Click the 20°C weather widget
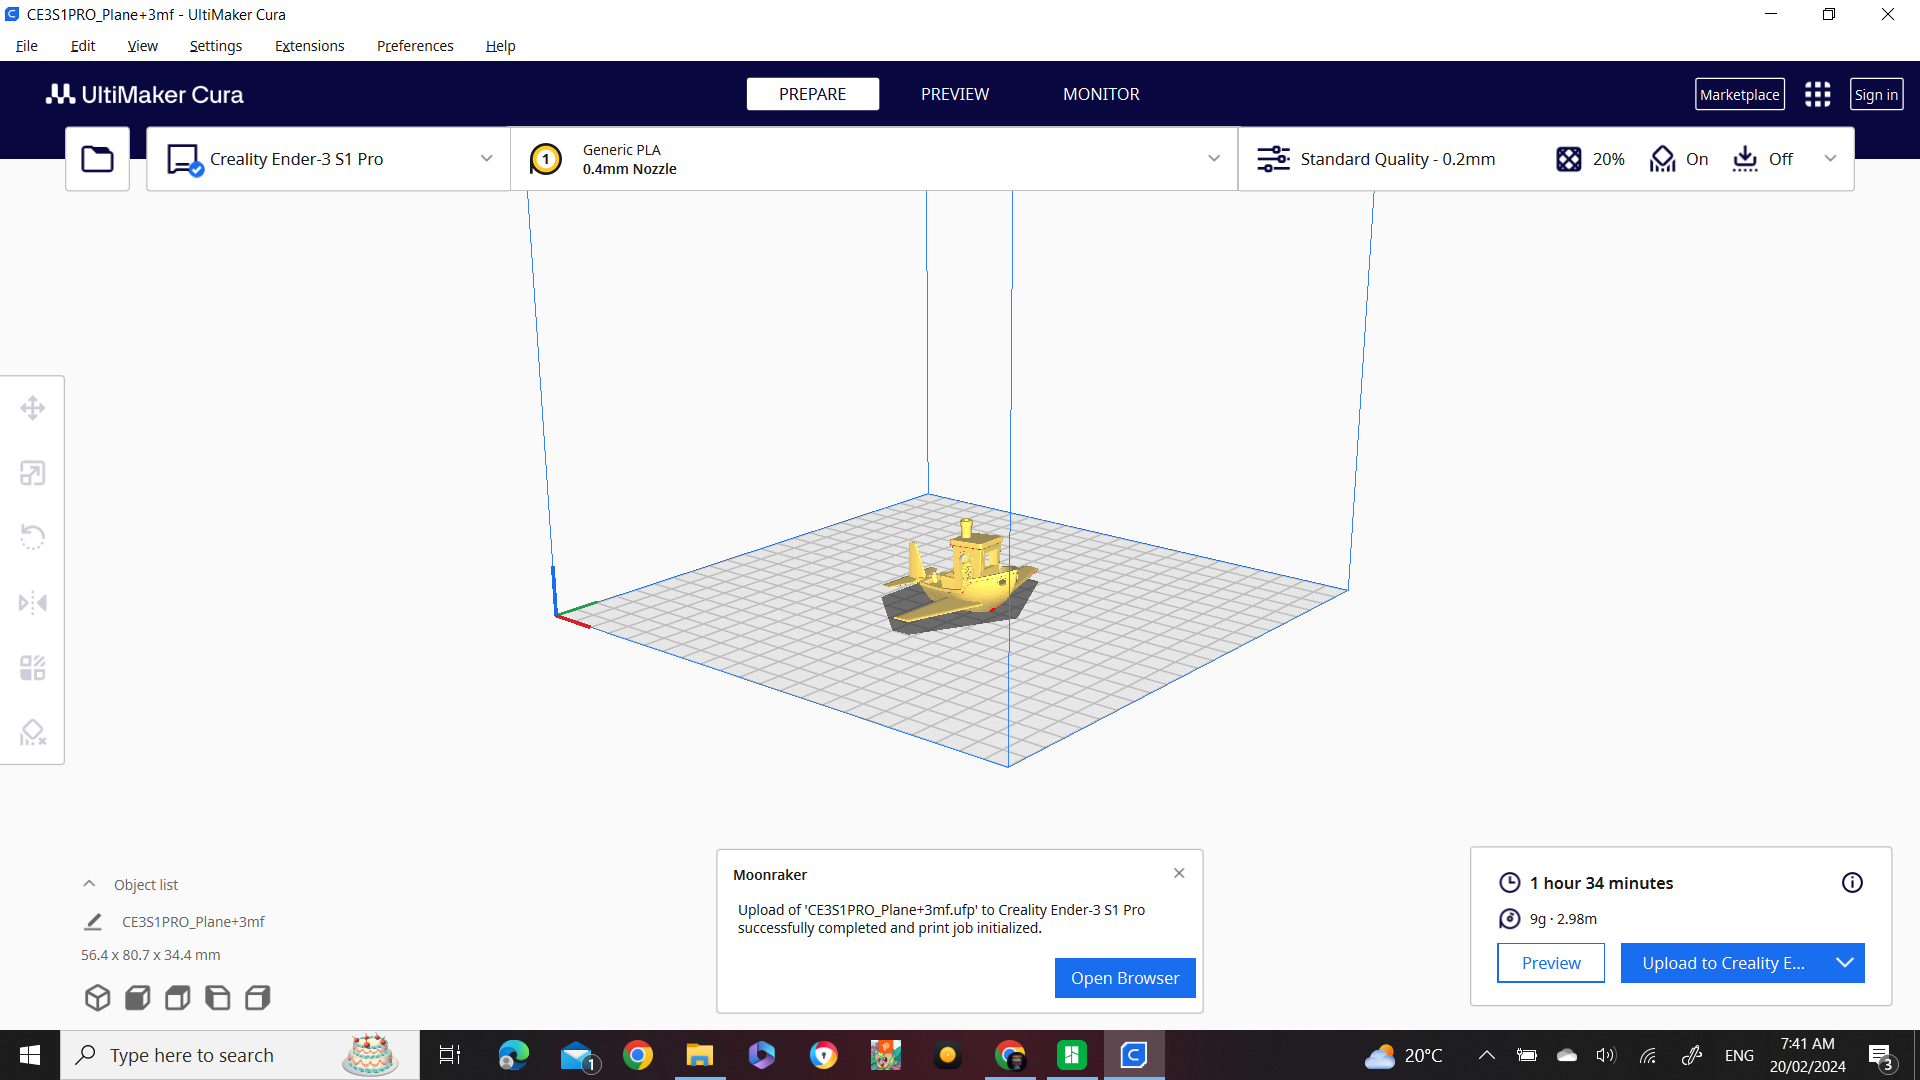This screenshot has height=1080, width=1920. click(1404, 1055)
